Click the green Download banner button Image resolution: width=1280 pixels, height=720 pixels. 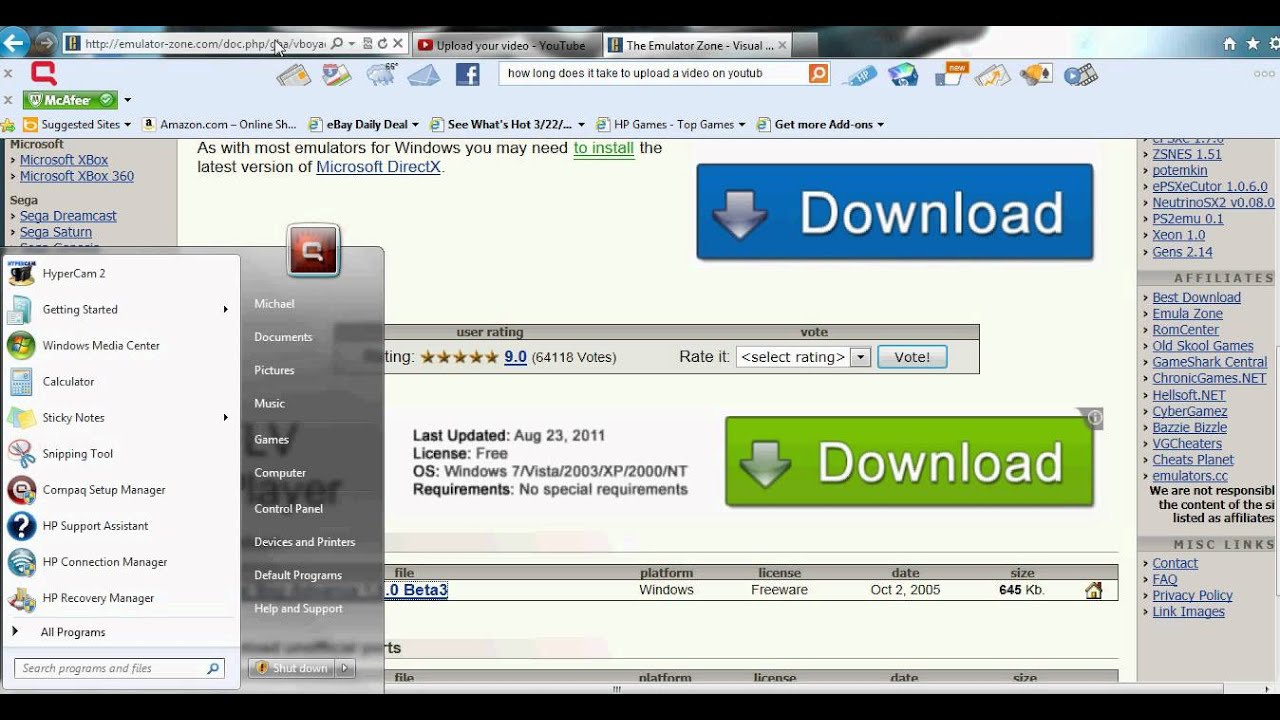(909, 462)
